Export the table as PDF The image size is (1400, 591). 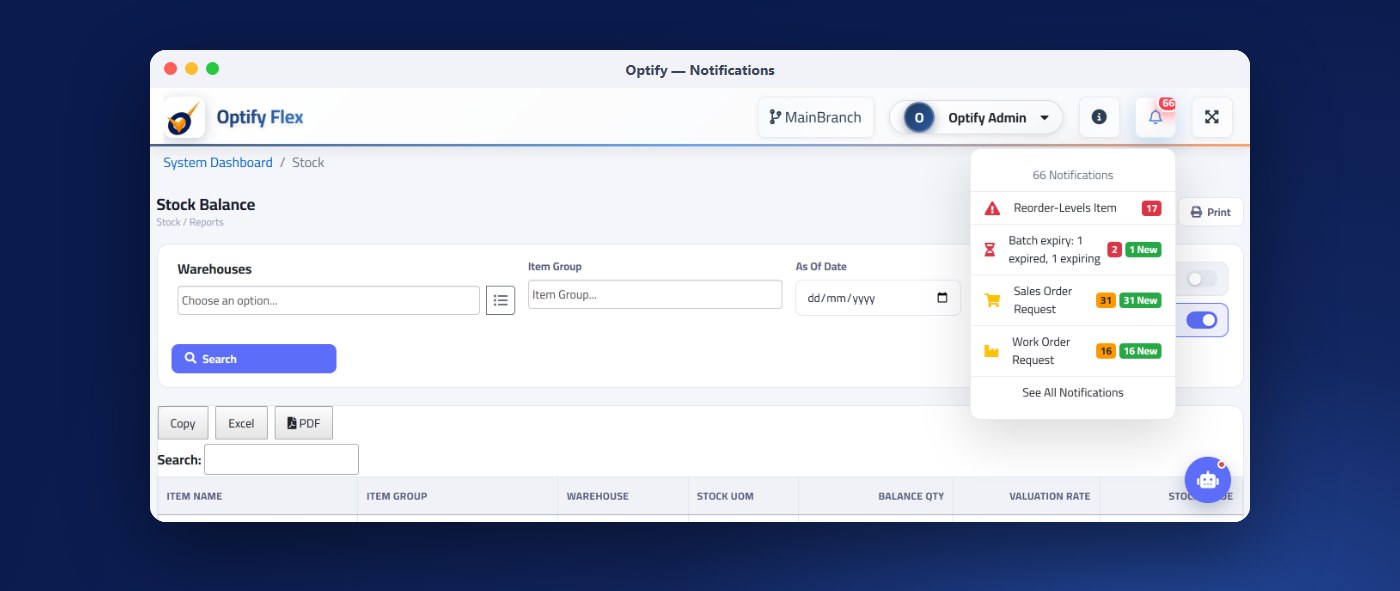pyautogui.click(x=304, y=424)
